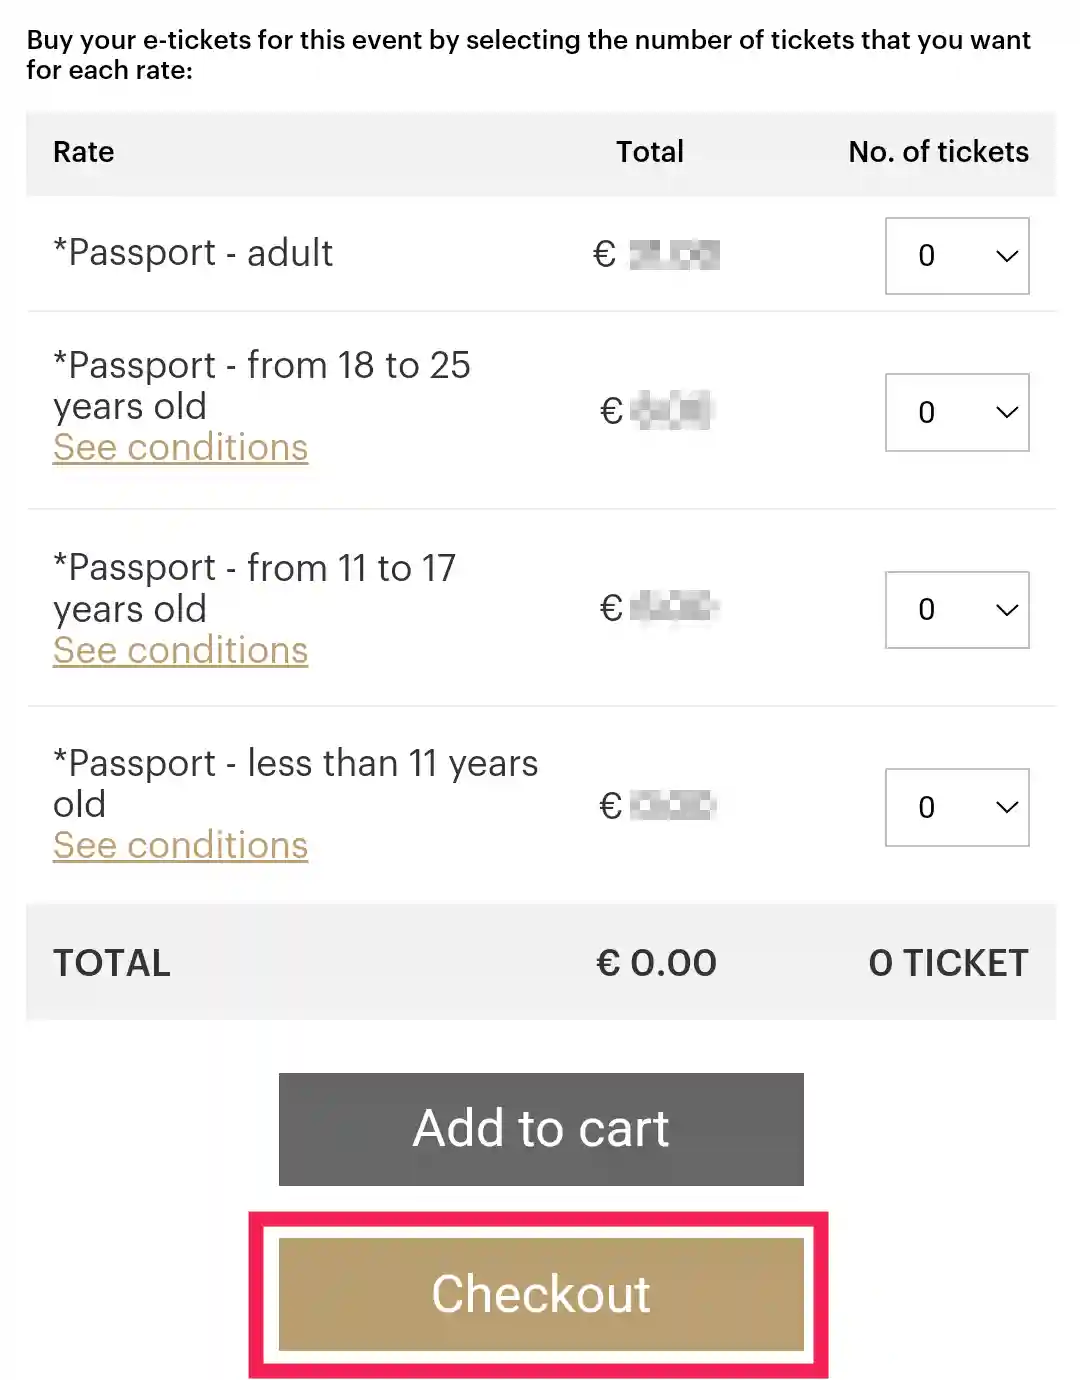Open See conditions for 18 to 25 rate
This screenshot has width=1080, height=1380.
pos(180,448)
